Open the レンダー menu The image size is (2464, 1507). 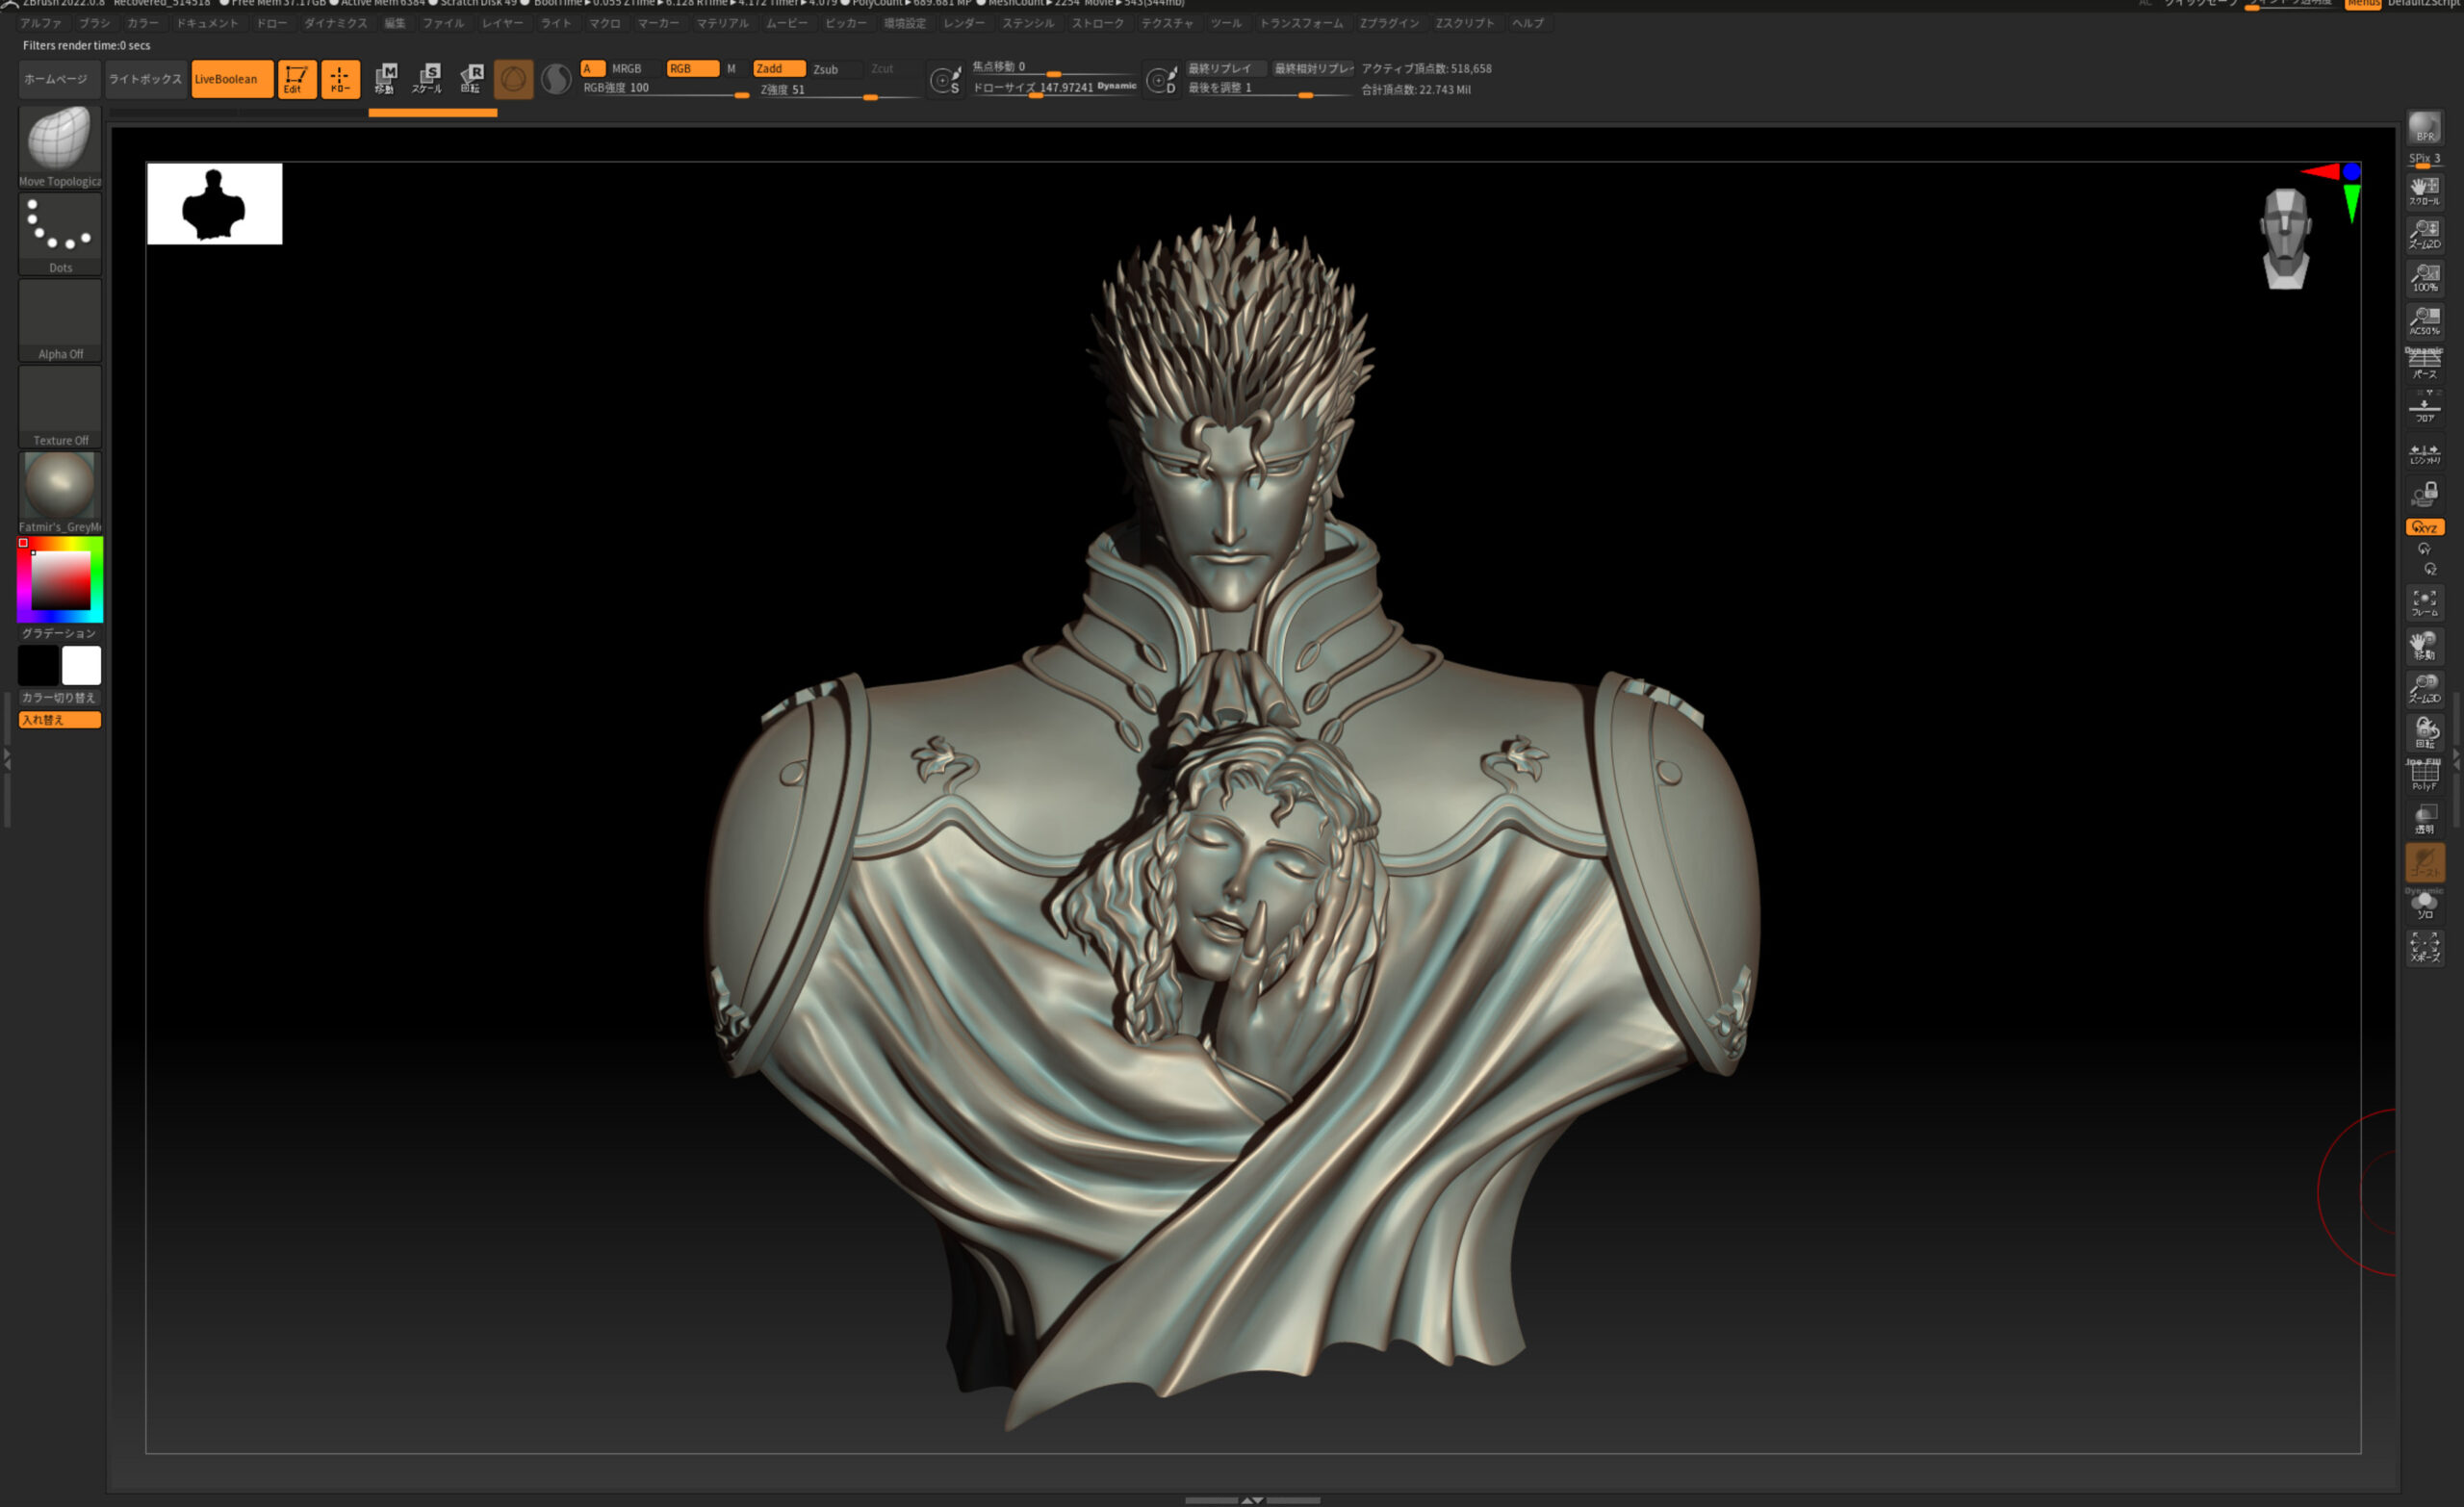point(963,23)
